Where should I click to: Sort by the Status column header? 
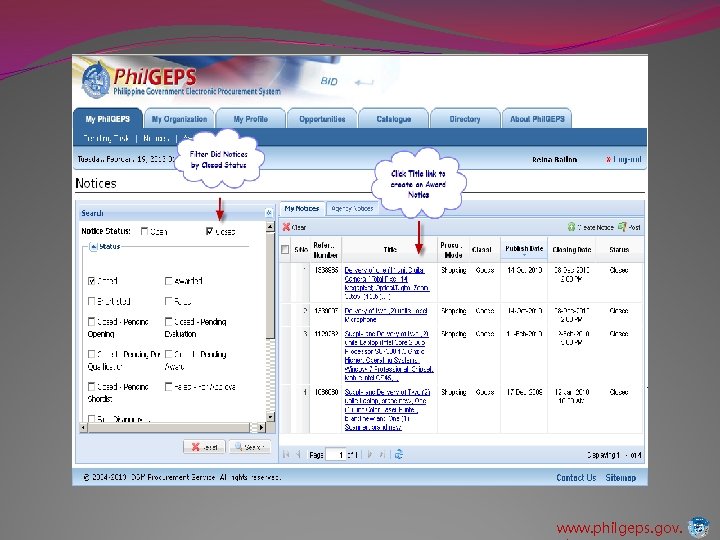tap(619, 249)
